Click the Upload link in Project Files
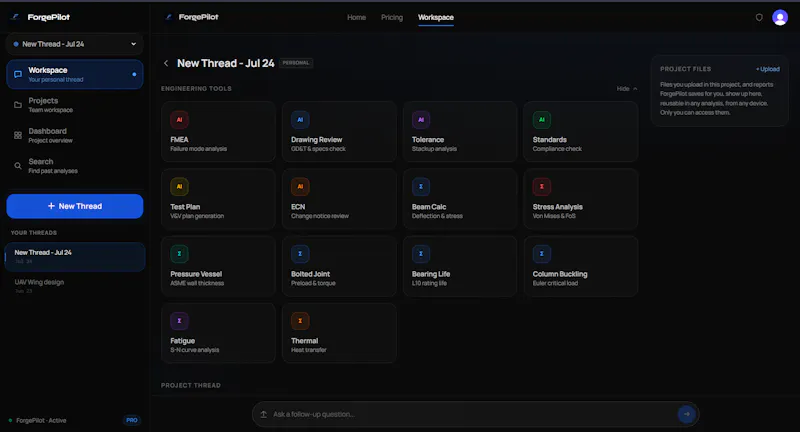This screenshot has height=432, width=800. pyautogui.click(x=768, y=69)
